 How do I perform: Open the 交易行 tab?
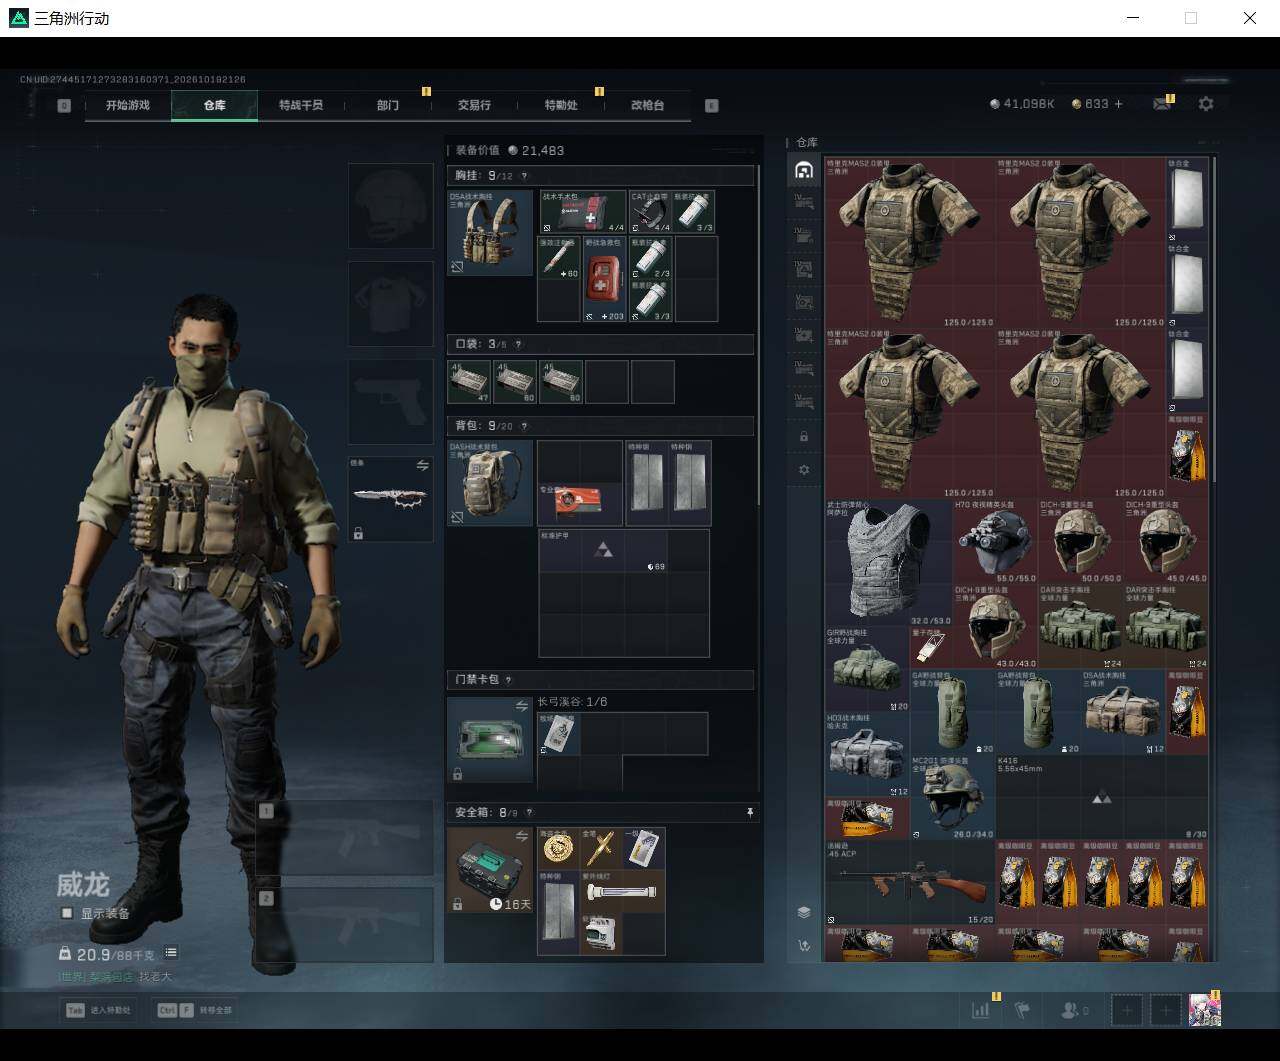(x=474, y=105)
